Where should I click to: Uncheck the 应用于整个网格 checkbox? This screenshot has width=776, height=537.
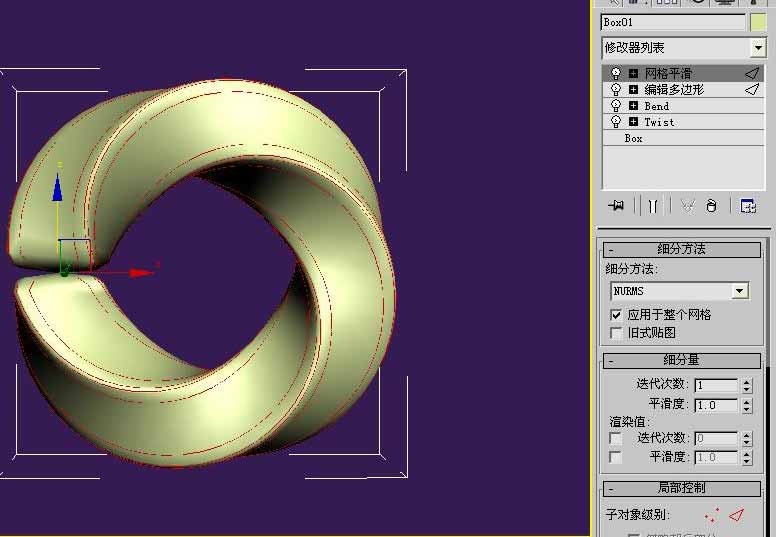point(616,315)
